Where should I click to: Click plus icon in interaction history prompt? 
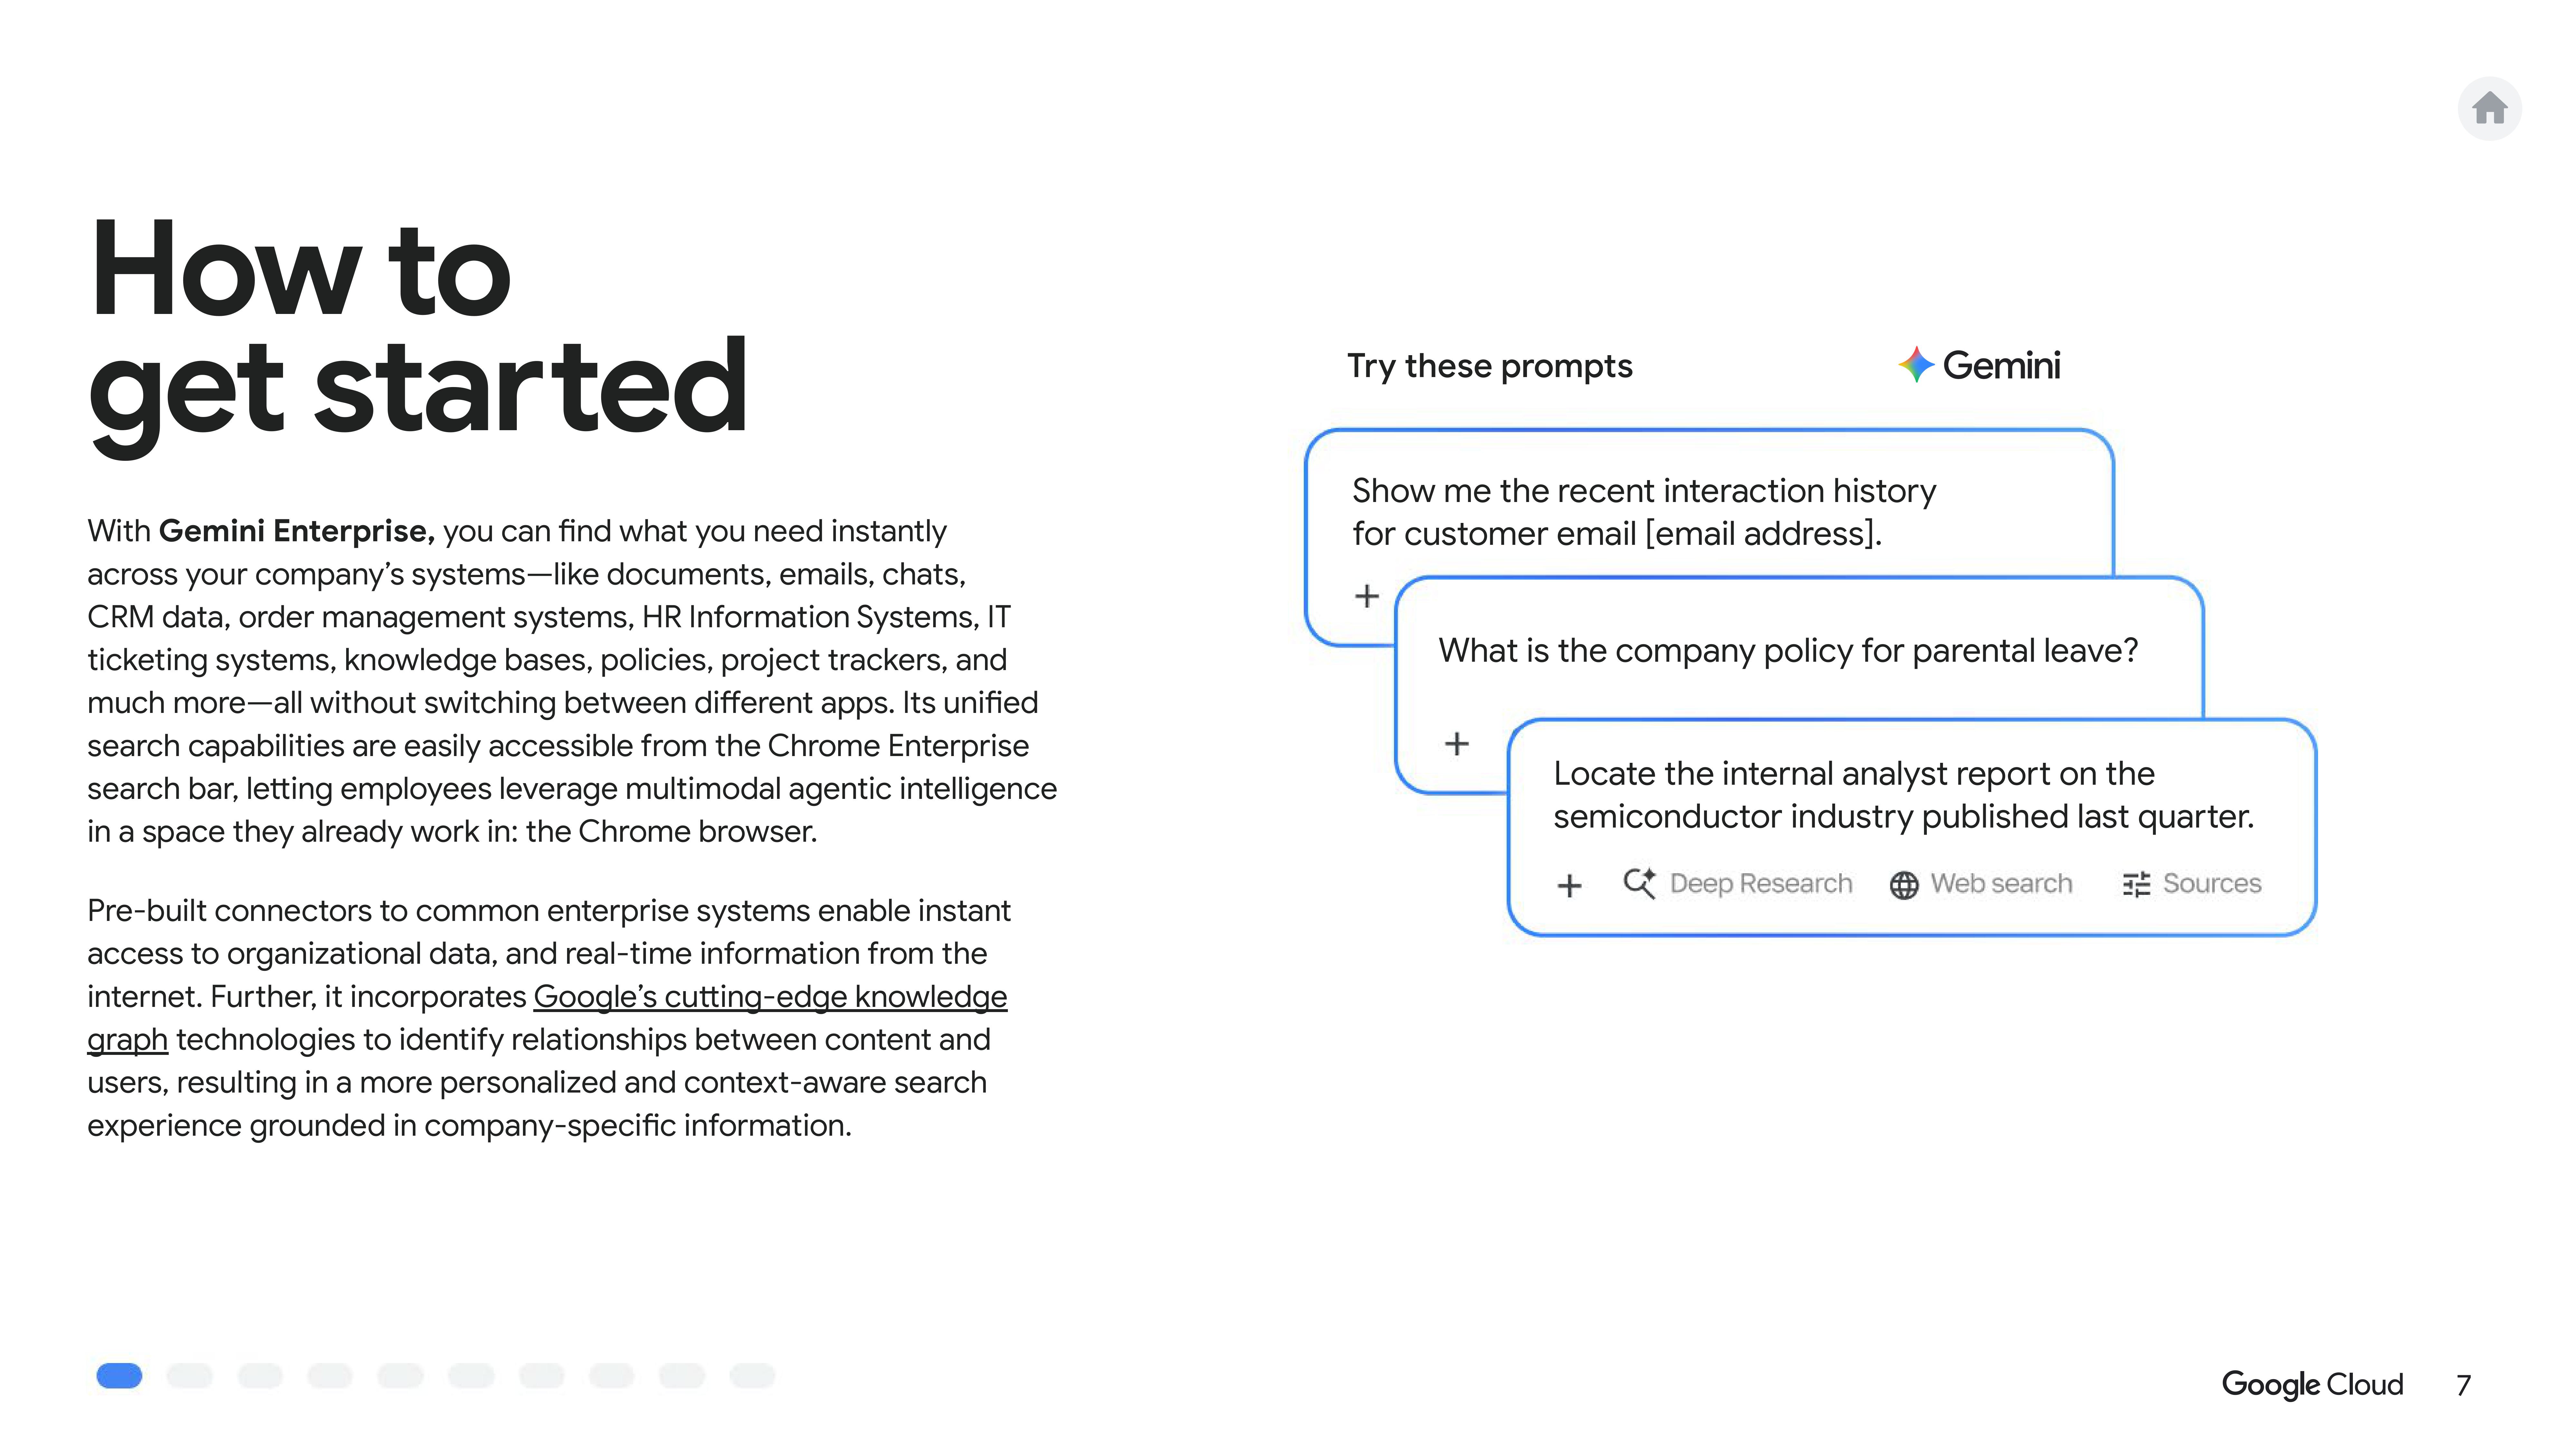1366,596
